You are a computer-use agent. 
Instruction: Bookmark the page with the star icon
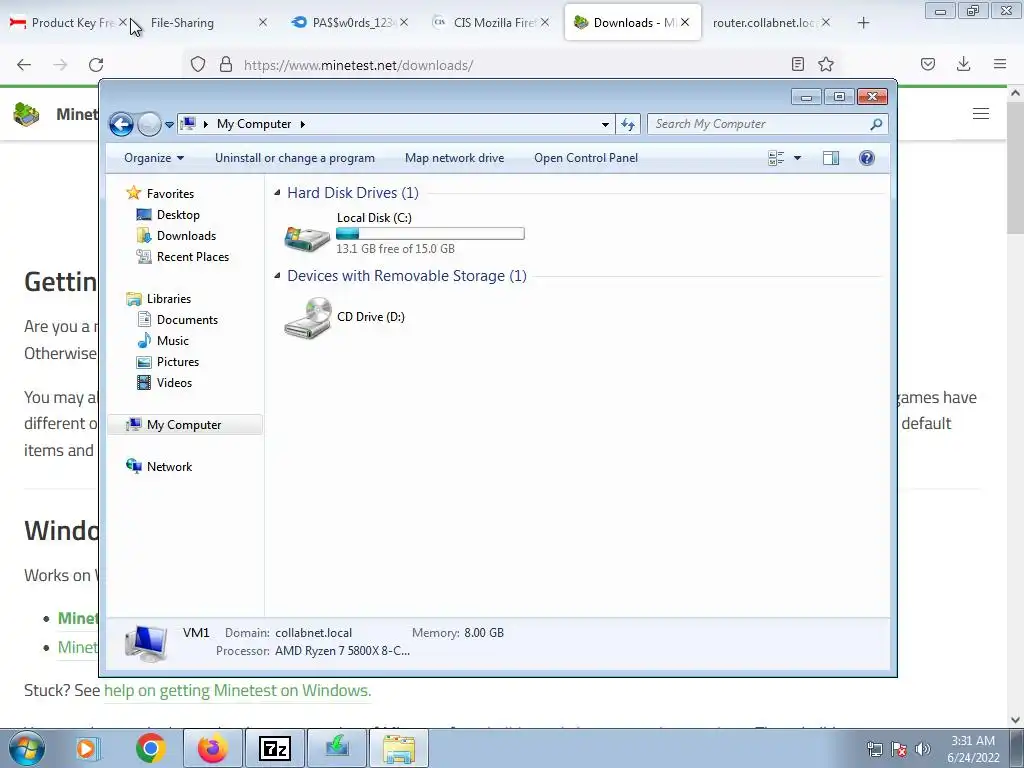[x=826, y=64]
